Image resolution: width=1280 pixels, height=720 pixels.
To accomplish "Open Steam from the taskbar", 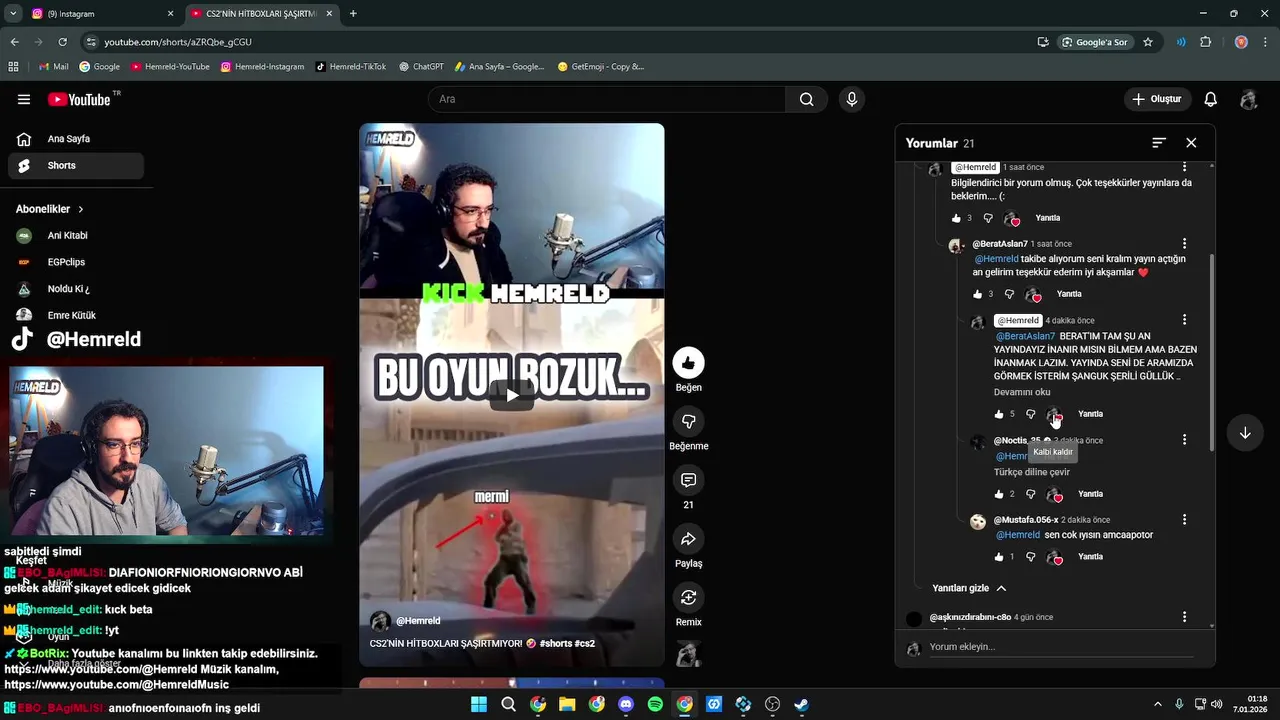I will click(801, 704).
